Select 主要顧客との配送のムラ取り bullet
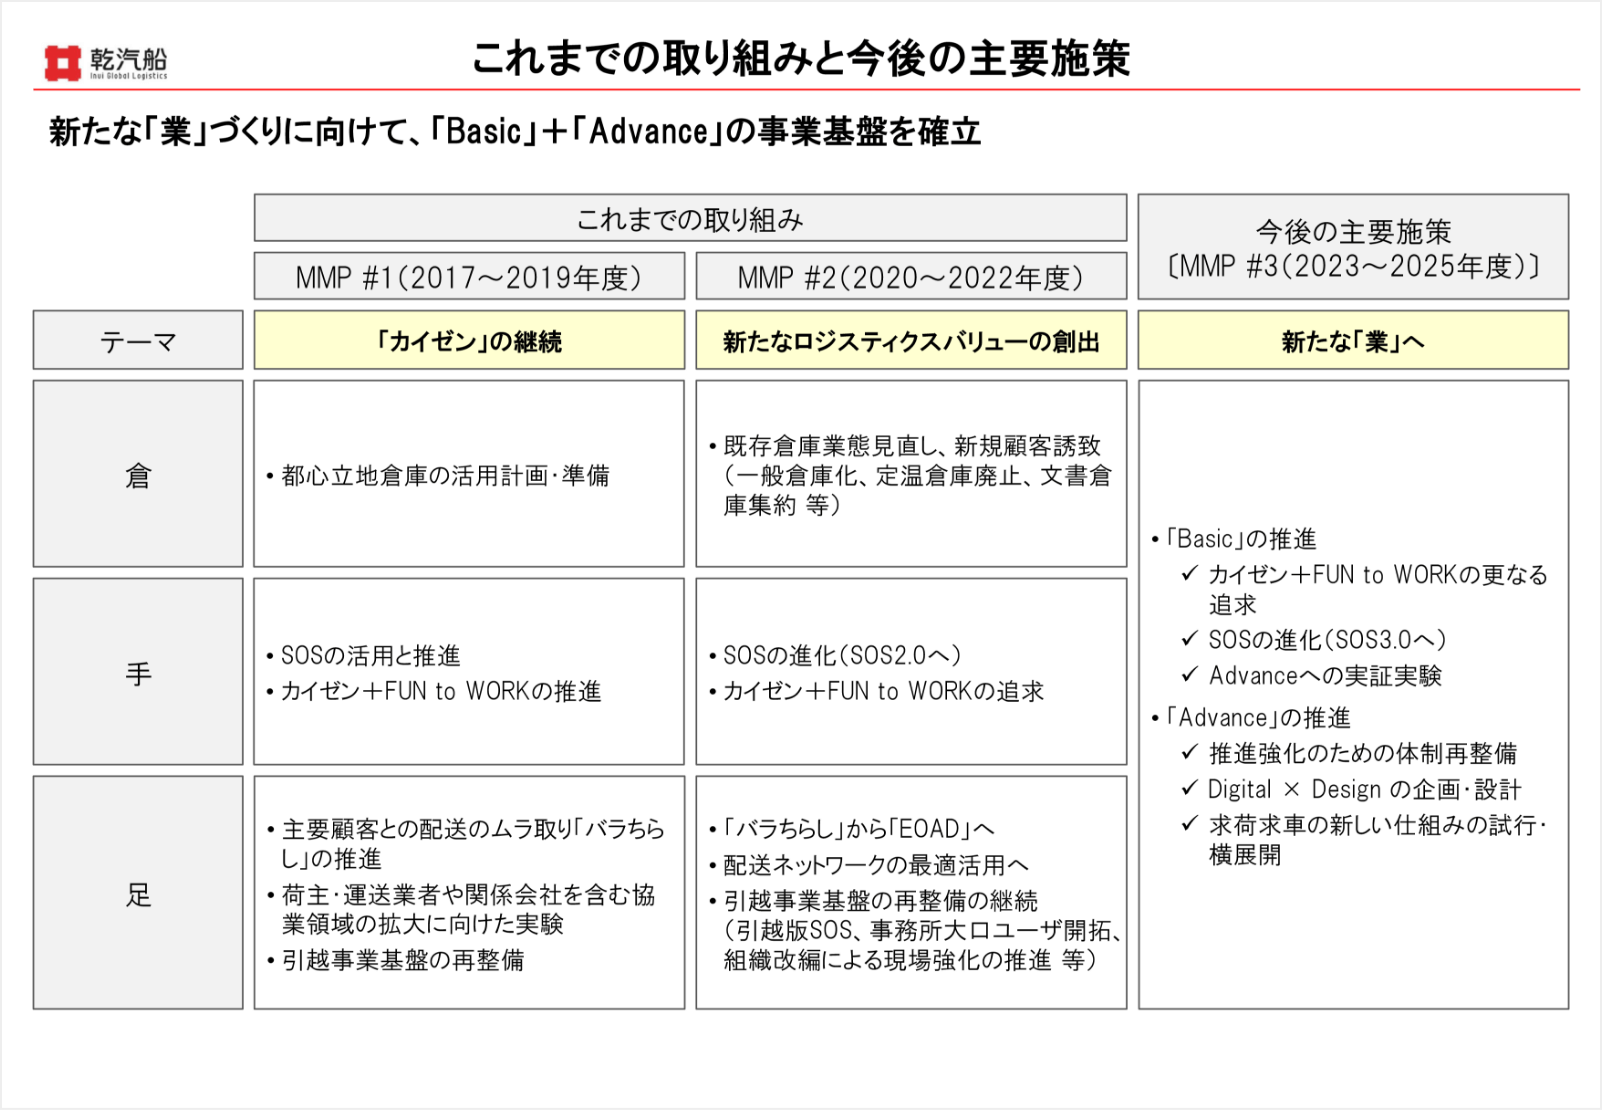 [466, 844]
